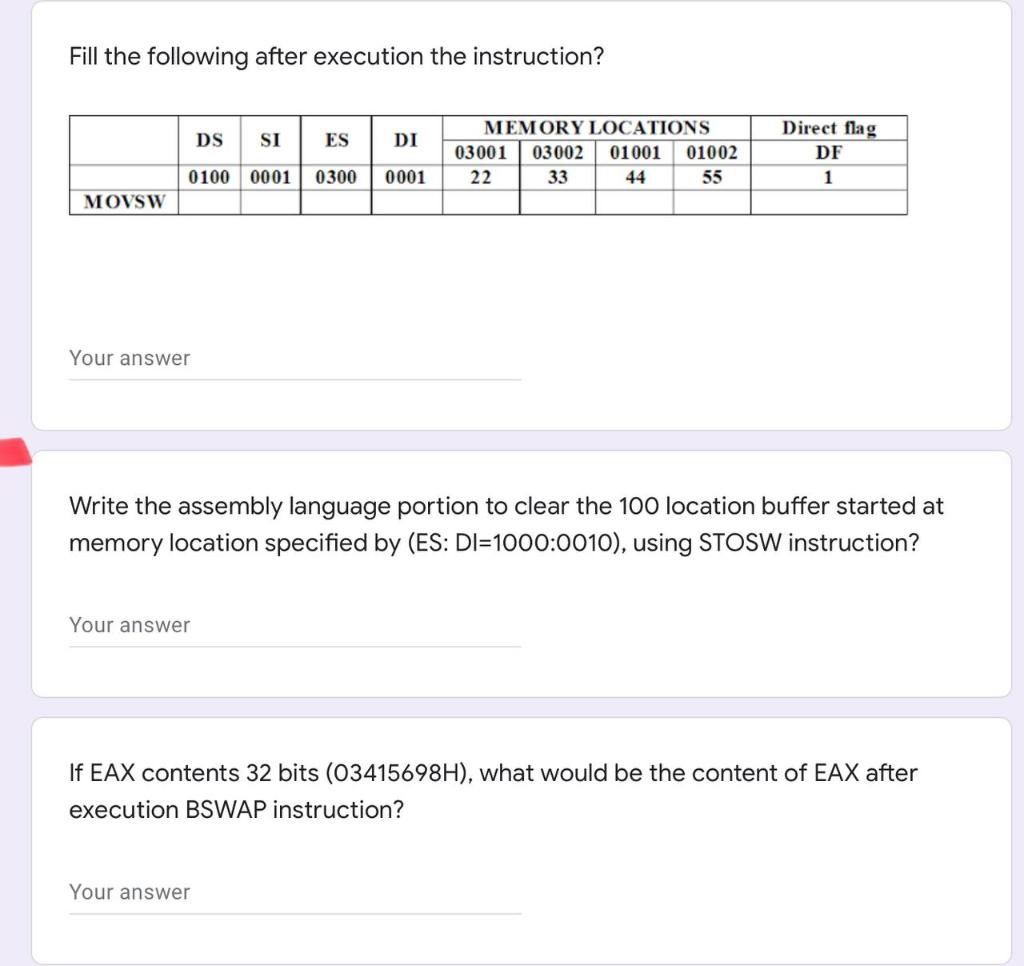Click the DI column header in the table

(x=405, y=141)
